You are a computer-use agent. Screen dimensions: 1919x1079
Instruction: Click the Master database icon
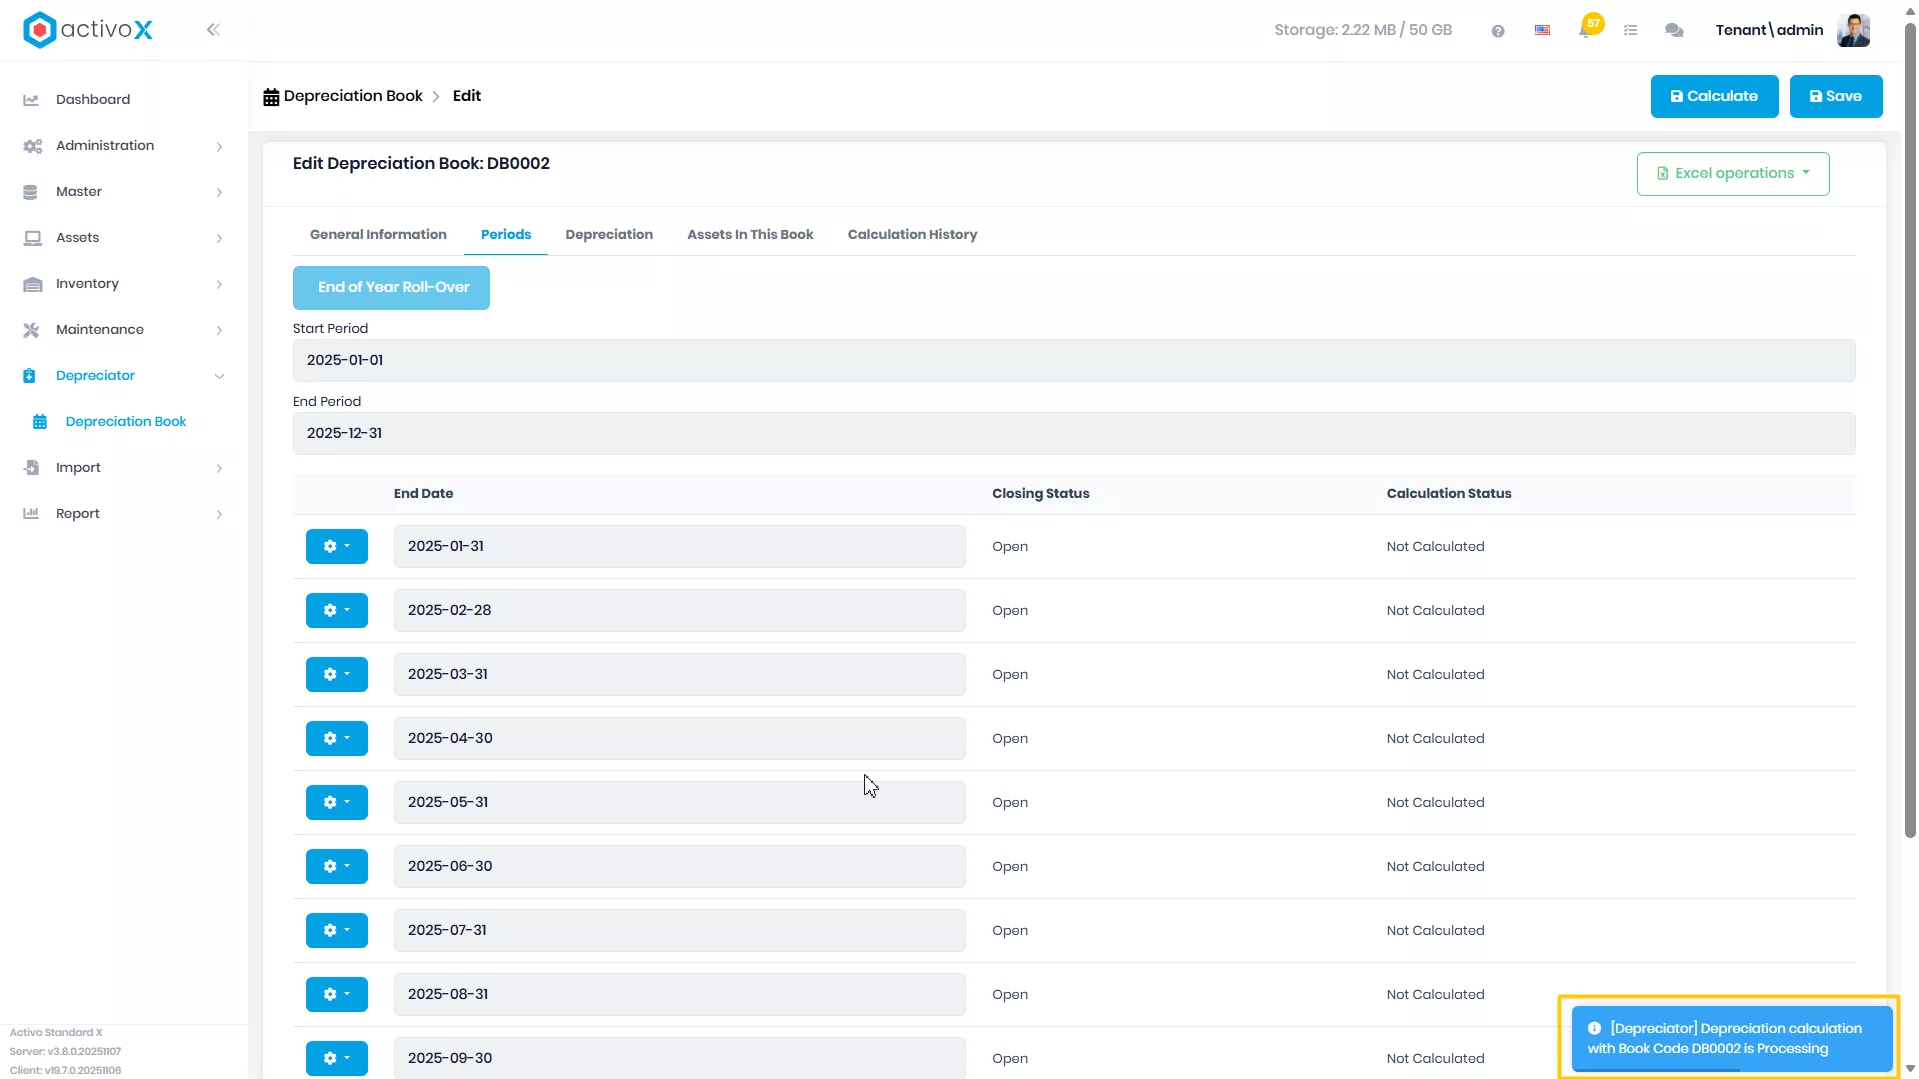click(x=31, y=192)
